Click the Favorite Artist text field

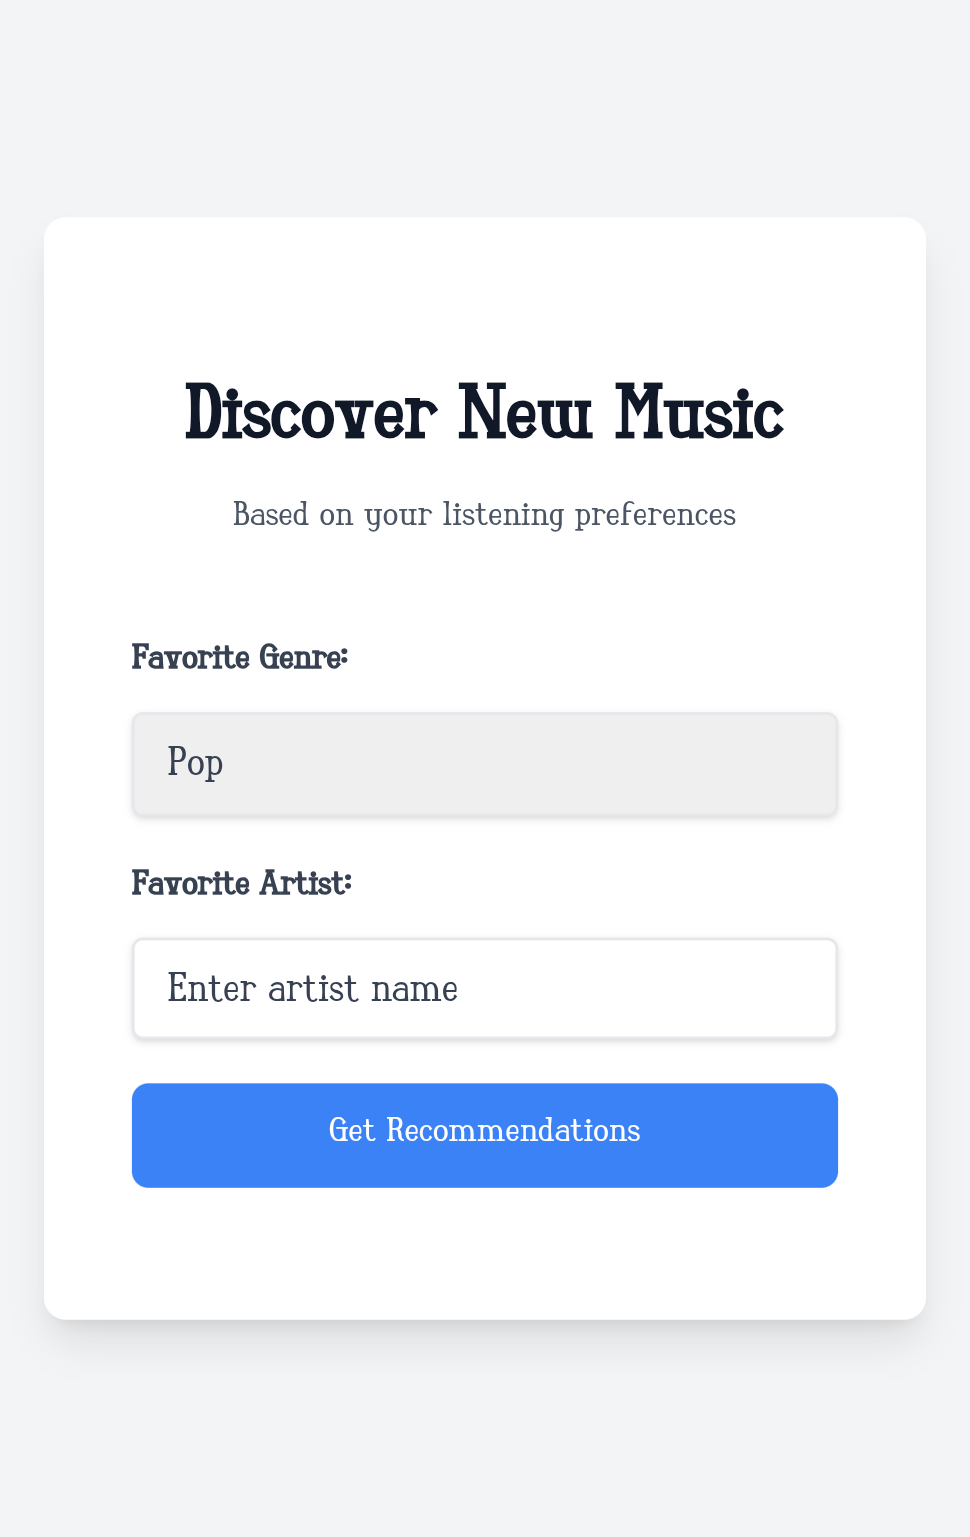click(485, 989)
